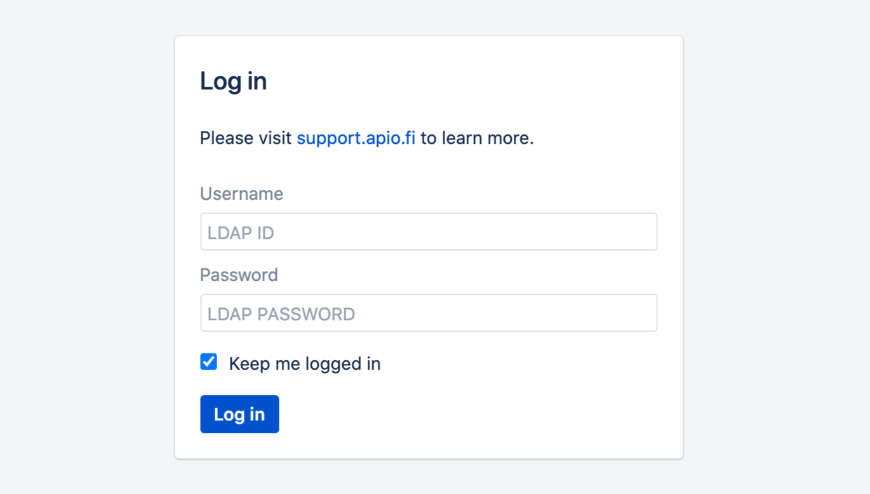Click the "Keep me logged in" label text
This screenshot has height=494, width=870.
click(304, 364)
